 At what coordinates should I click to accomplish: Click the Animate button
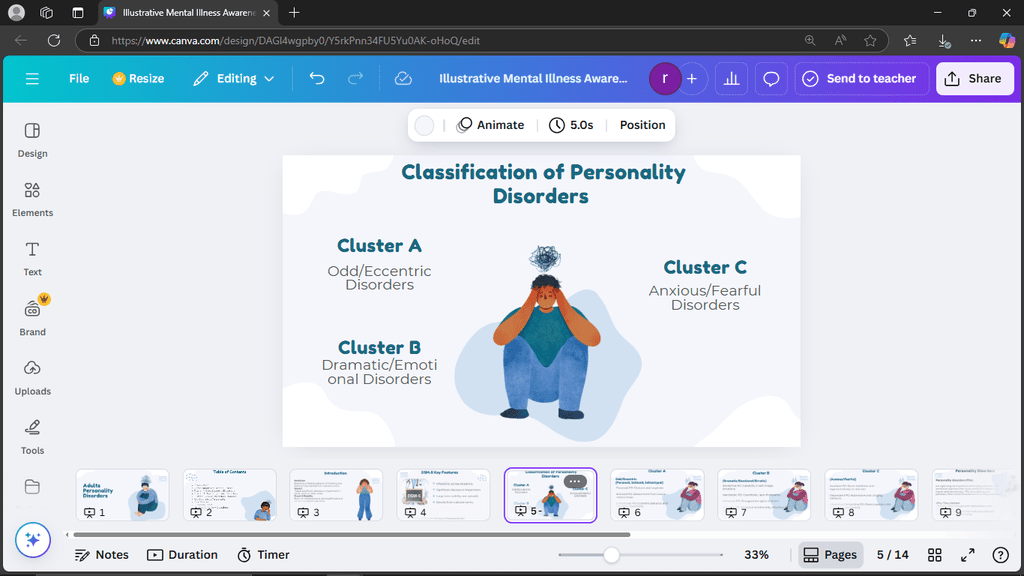[x=490, y=125]
